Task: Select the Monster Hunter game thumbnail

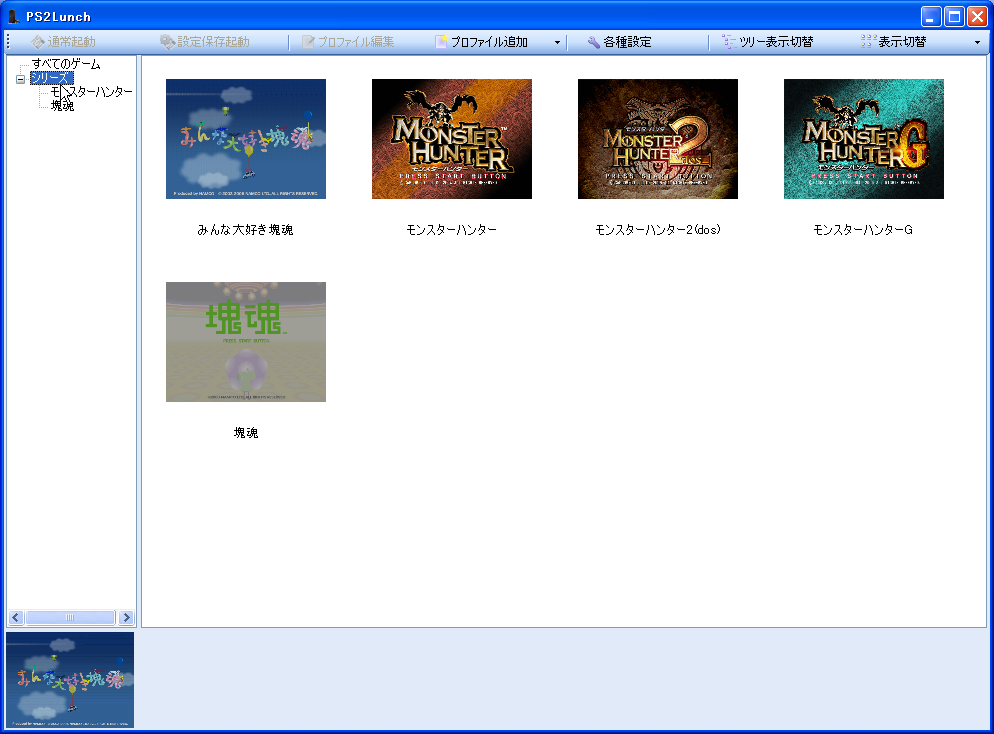Action: tap(452, 139)
